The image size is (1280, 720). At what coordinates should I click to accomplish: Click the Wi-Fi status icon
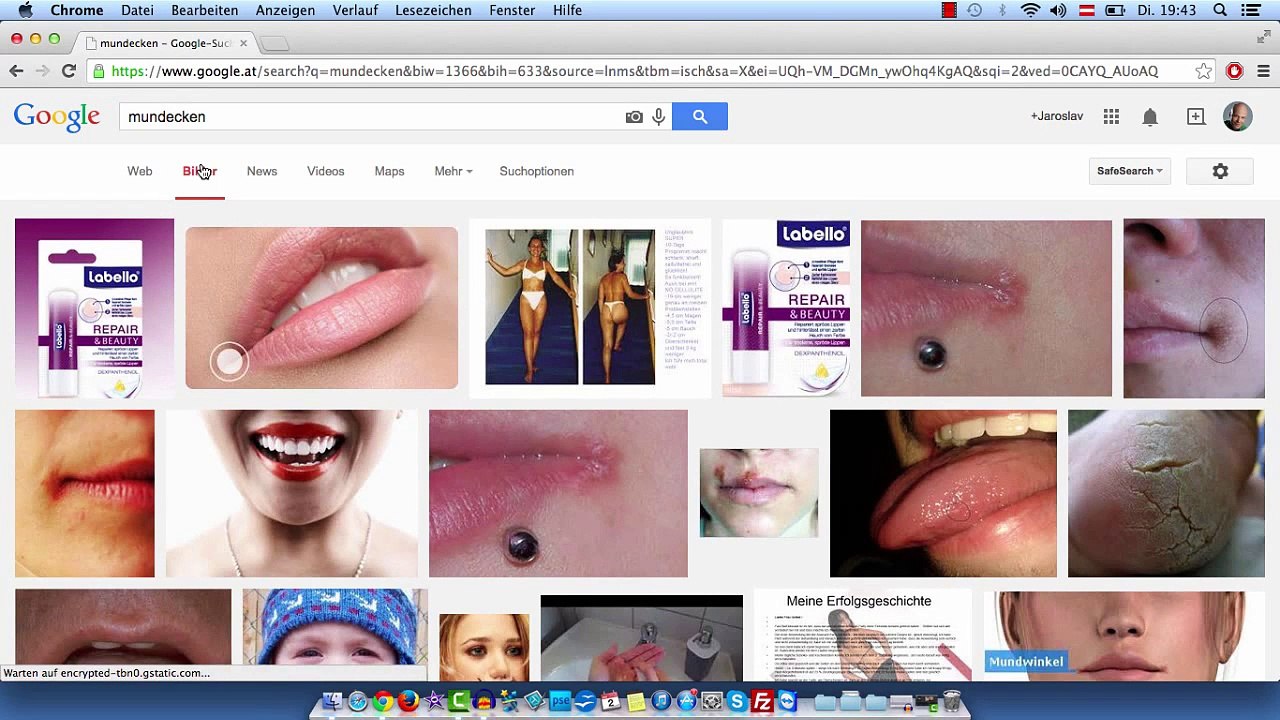coord(1030,10)
